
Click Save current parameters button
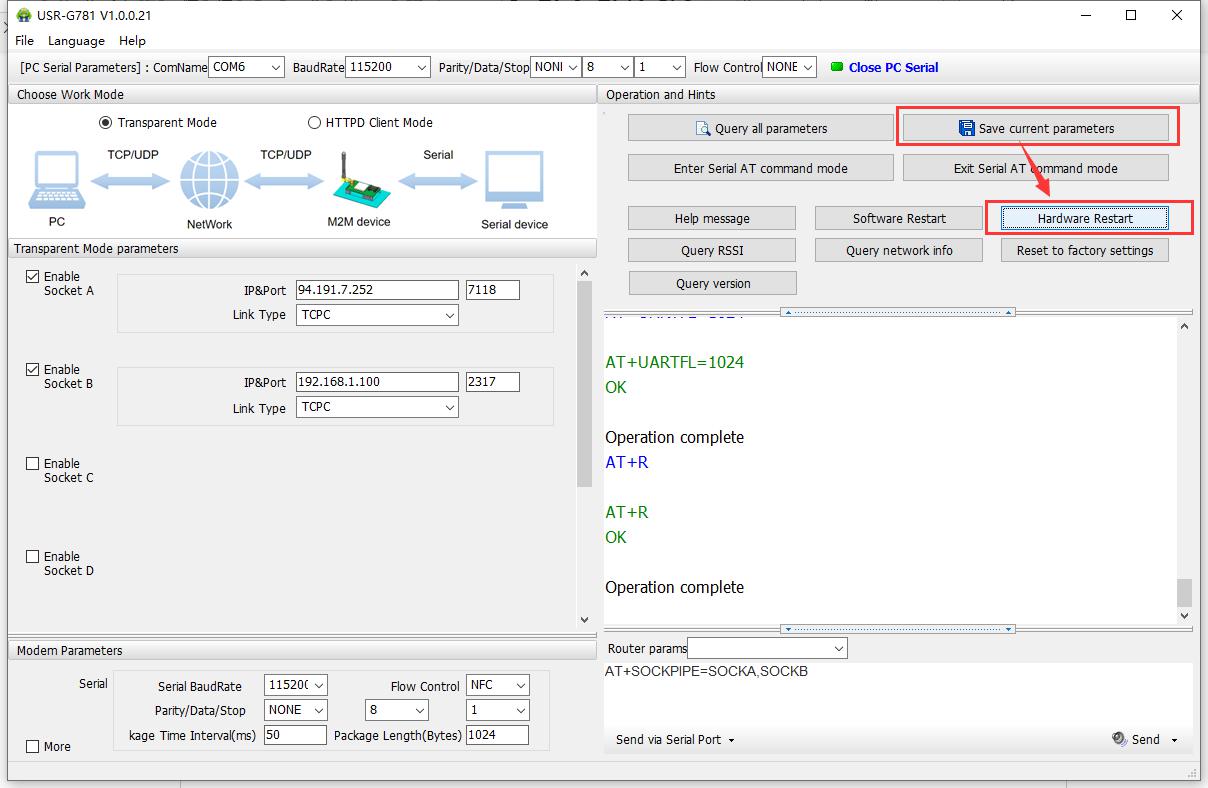(1036, 128)
